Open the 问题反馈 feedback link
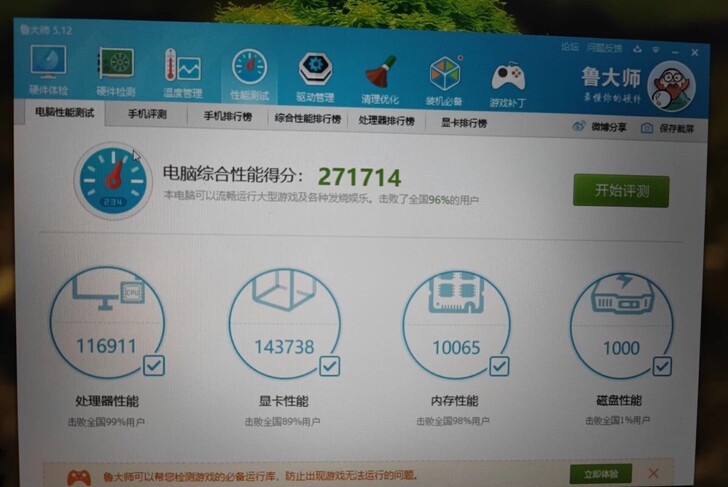Screen dimensions: 728x487 604,48
